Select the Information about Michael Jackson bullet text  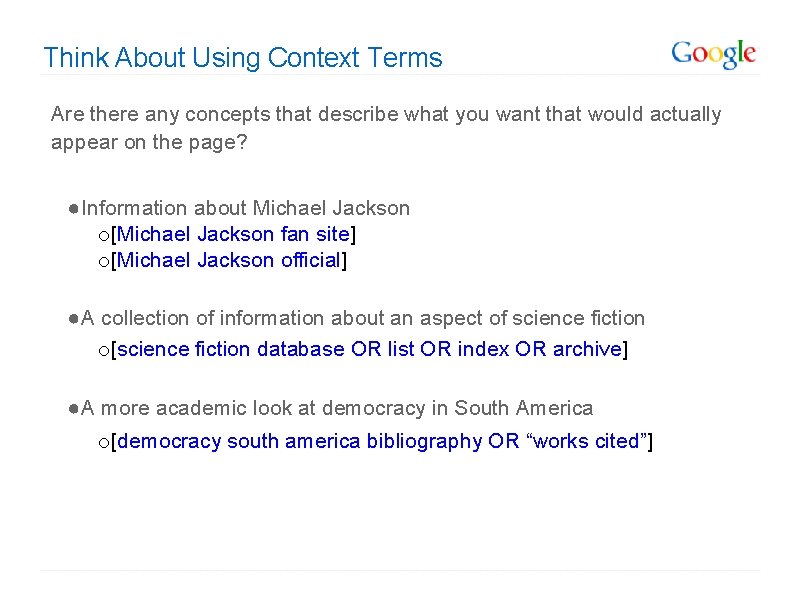[x=246, y=208]
